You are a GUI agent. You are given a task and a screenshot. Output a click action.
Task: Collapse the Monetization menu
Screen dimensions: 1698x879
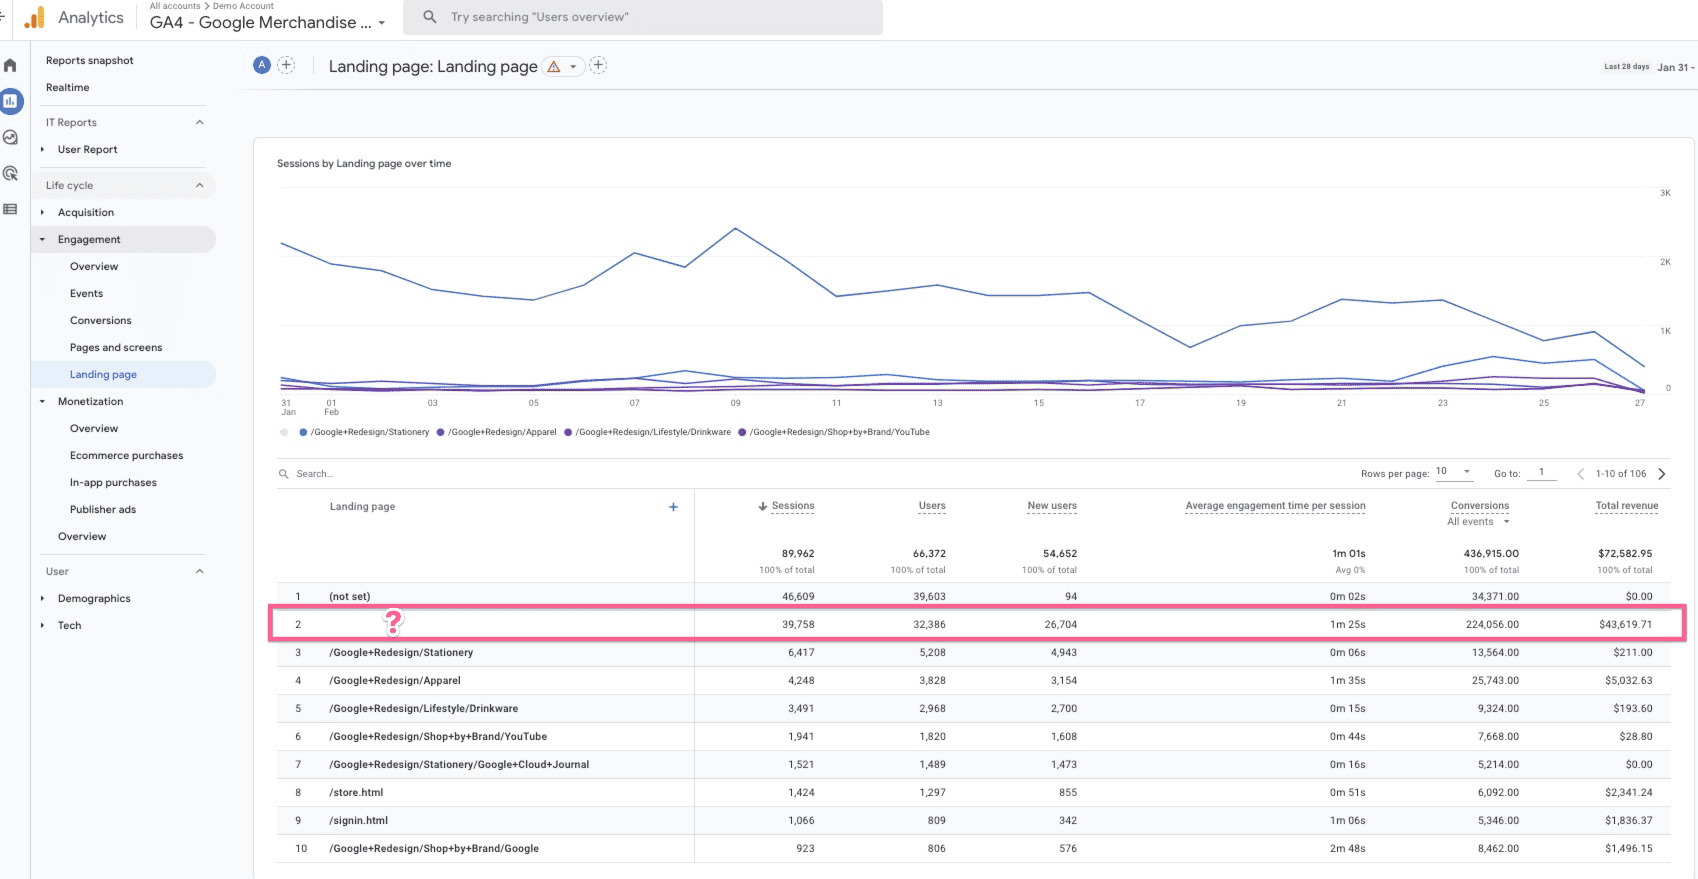(x=42, y=401)
